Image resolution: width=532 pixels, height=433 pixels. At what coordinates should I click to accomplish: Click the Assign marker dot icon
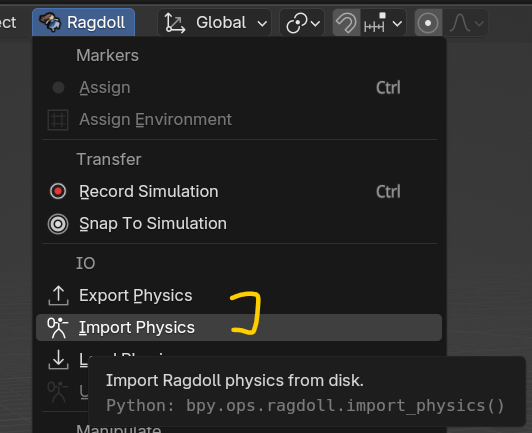(58, 88)
